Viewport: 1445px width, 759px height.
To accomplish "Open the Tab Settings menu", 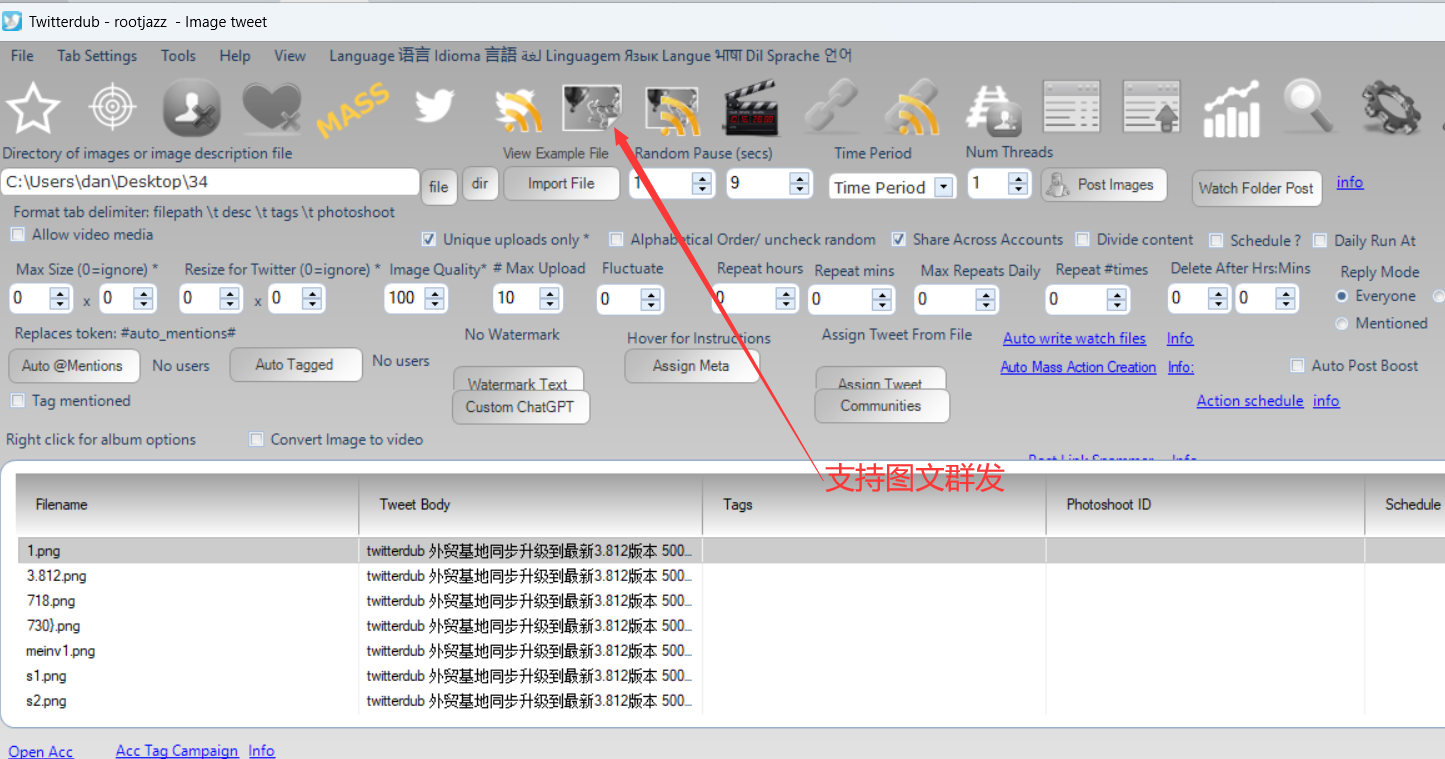I will [x=97, y=56].
